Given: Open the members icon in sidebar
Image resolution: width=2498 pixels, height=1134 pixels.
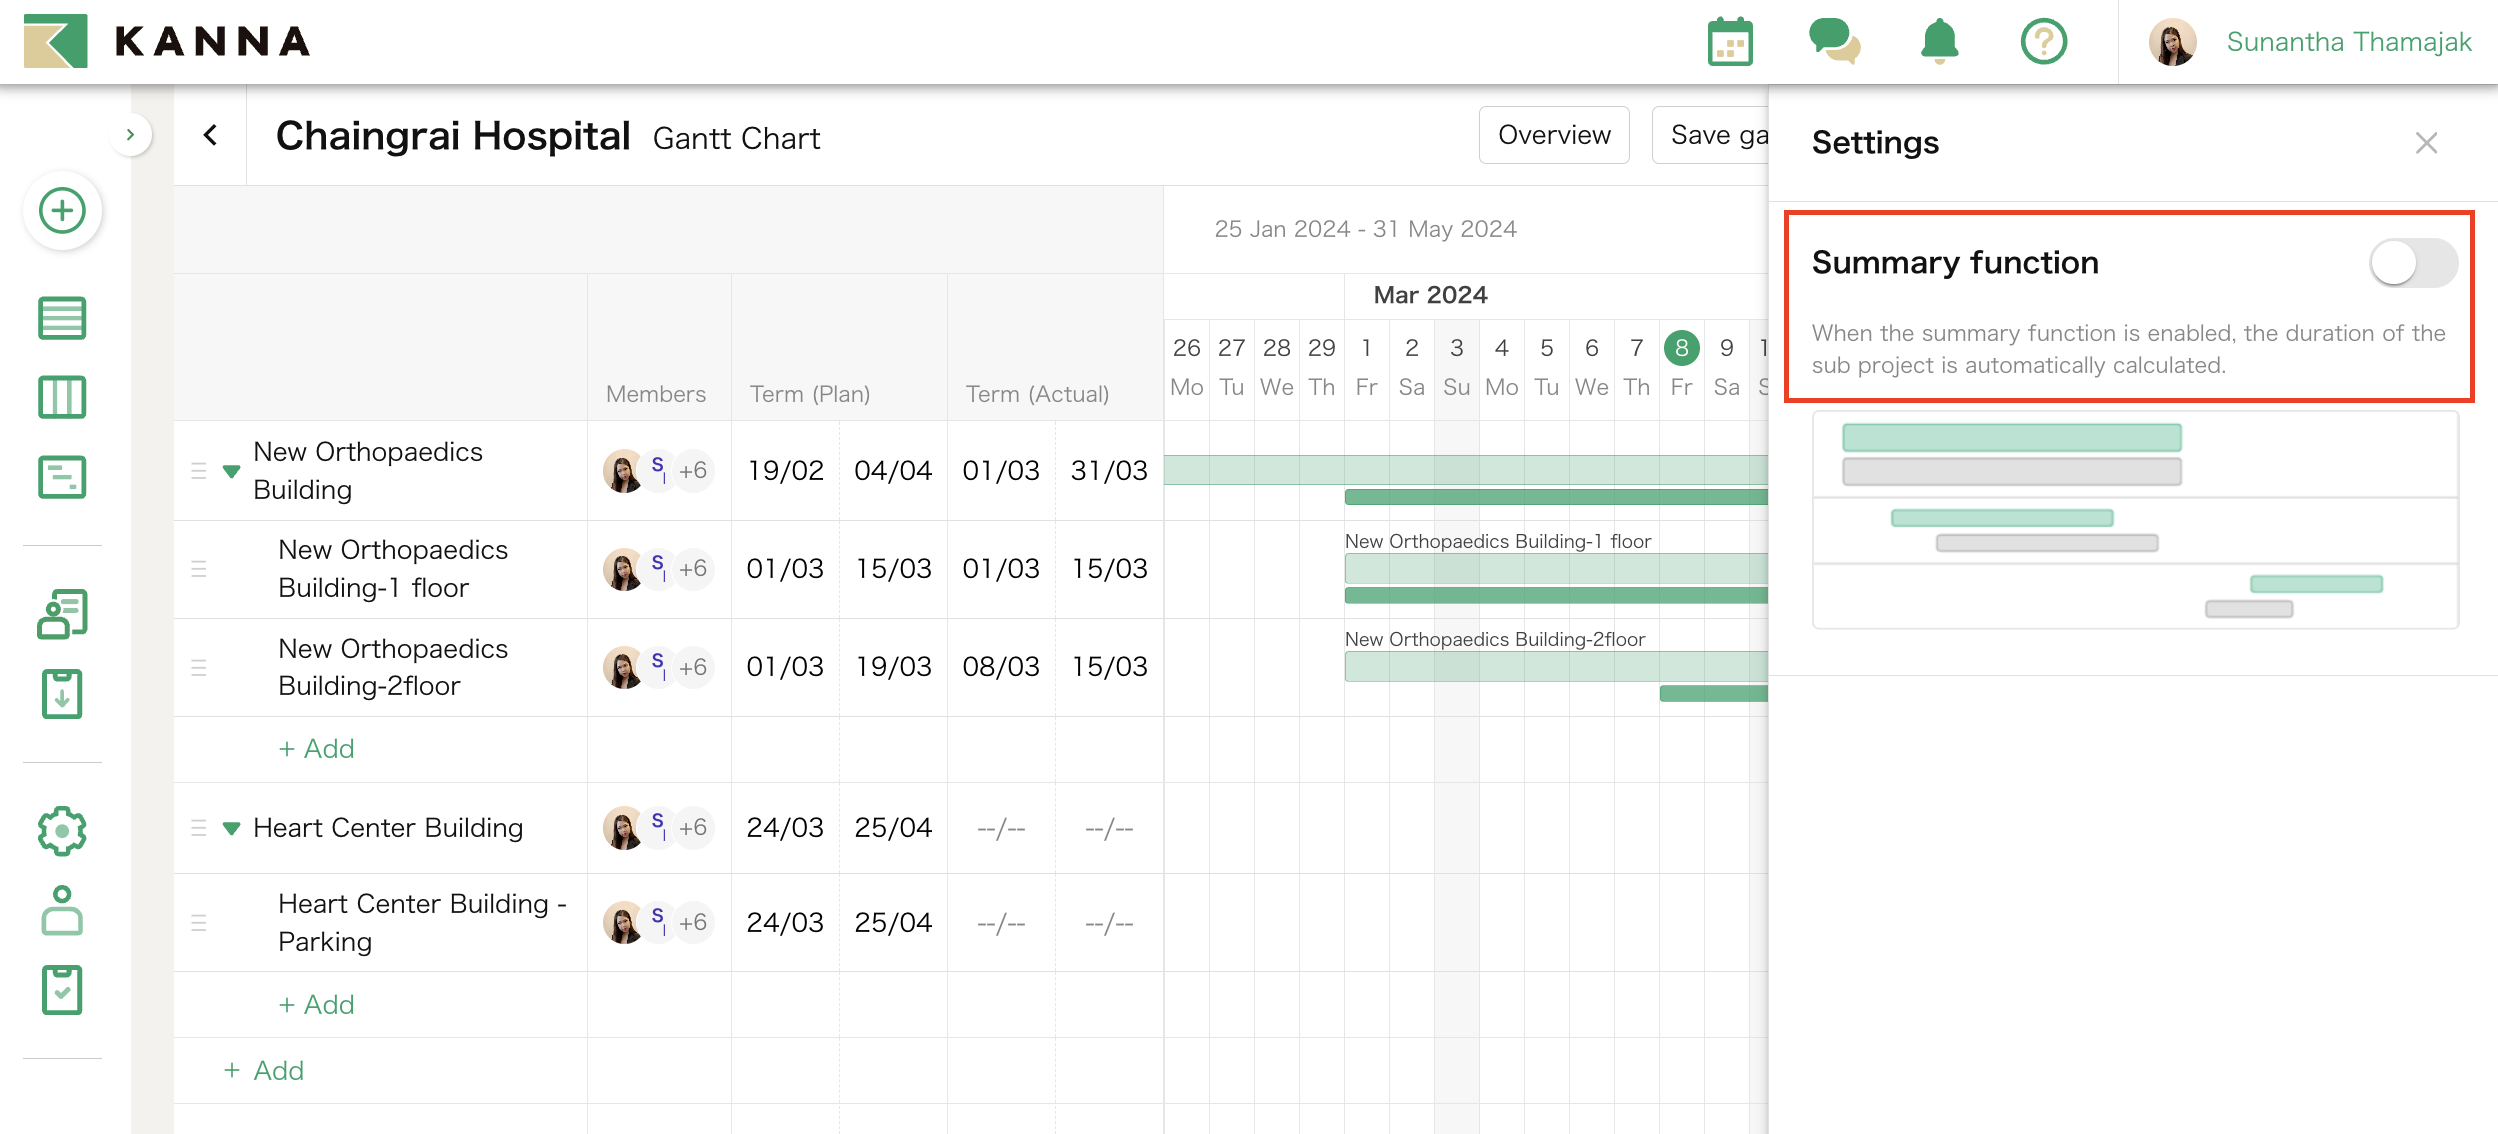Looking at the screenshot, I should click(62, 613).
